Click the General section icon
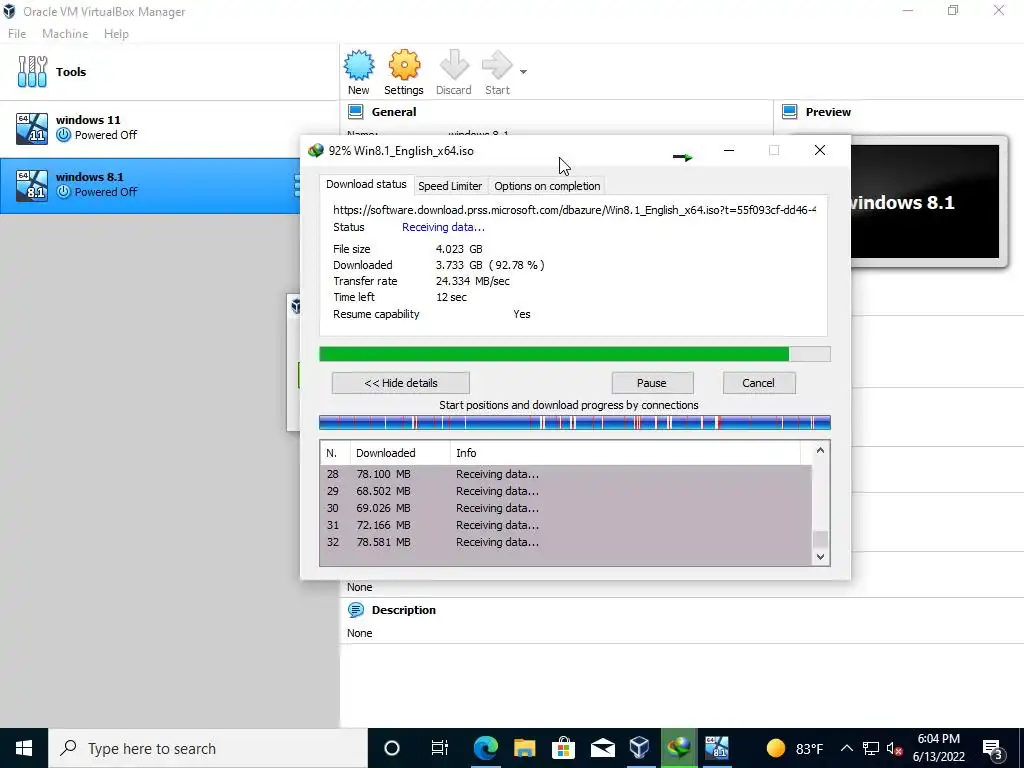Image resolution: width=1024 pixels, height=768 pixels. pos(356,112)
